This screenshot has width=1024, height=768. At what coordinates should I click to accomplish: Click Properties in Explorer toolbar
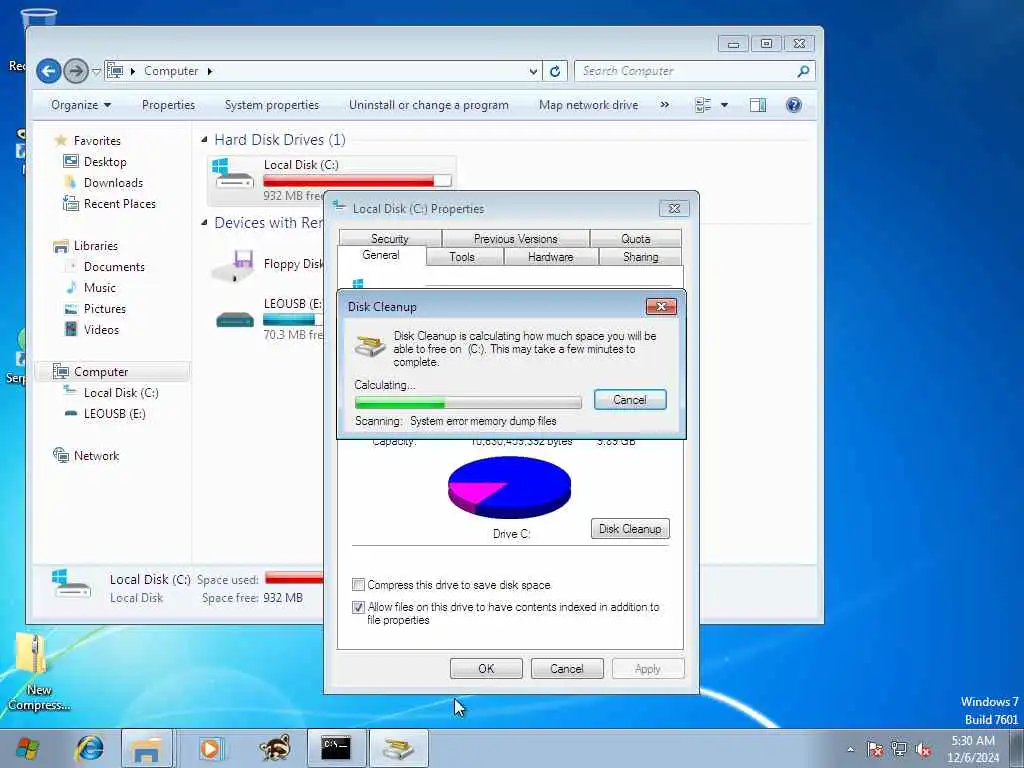[168, 105]
